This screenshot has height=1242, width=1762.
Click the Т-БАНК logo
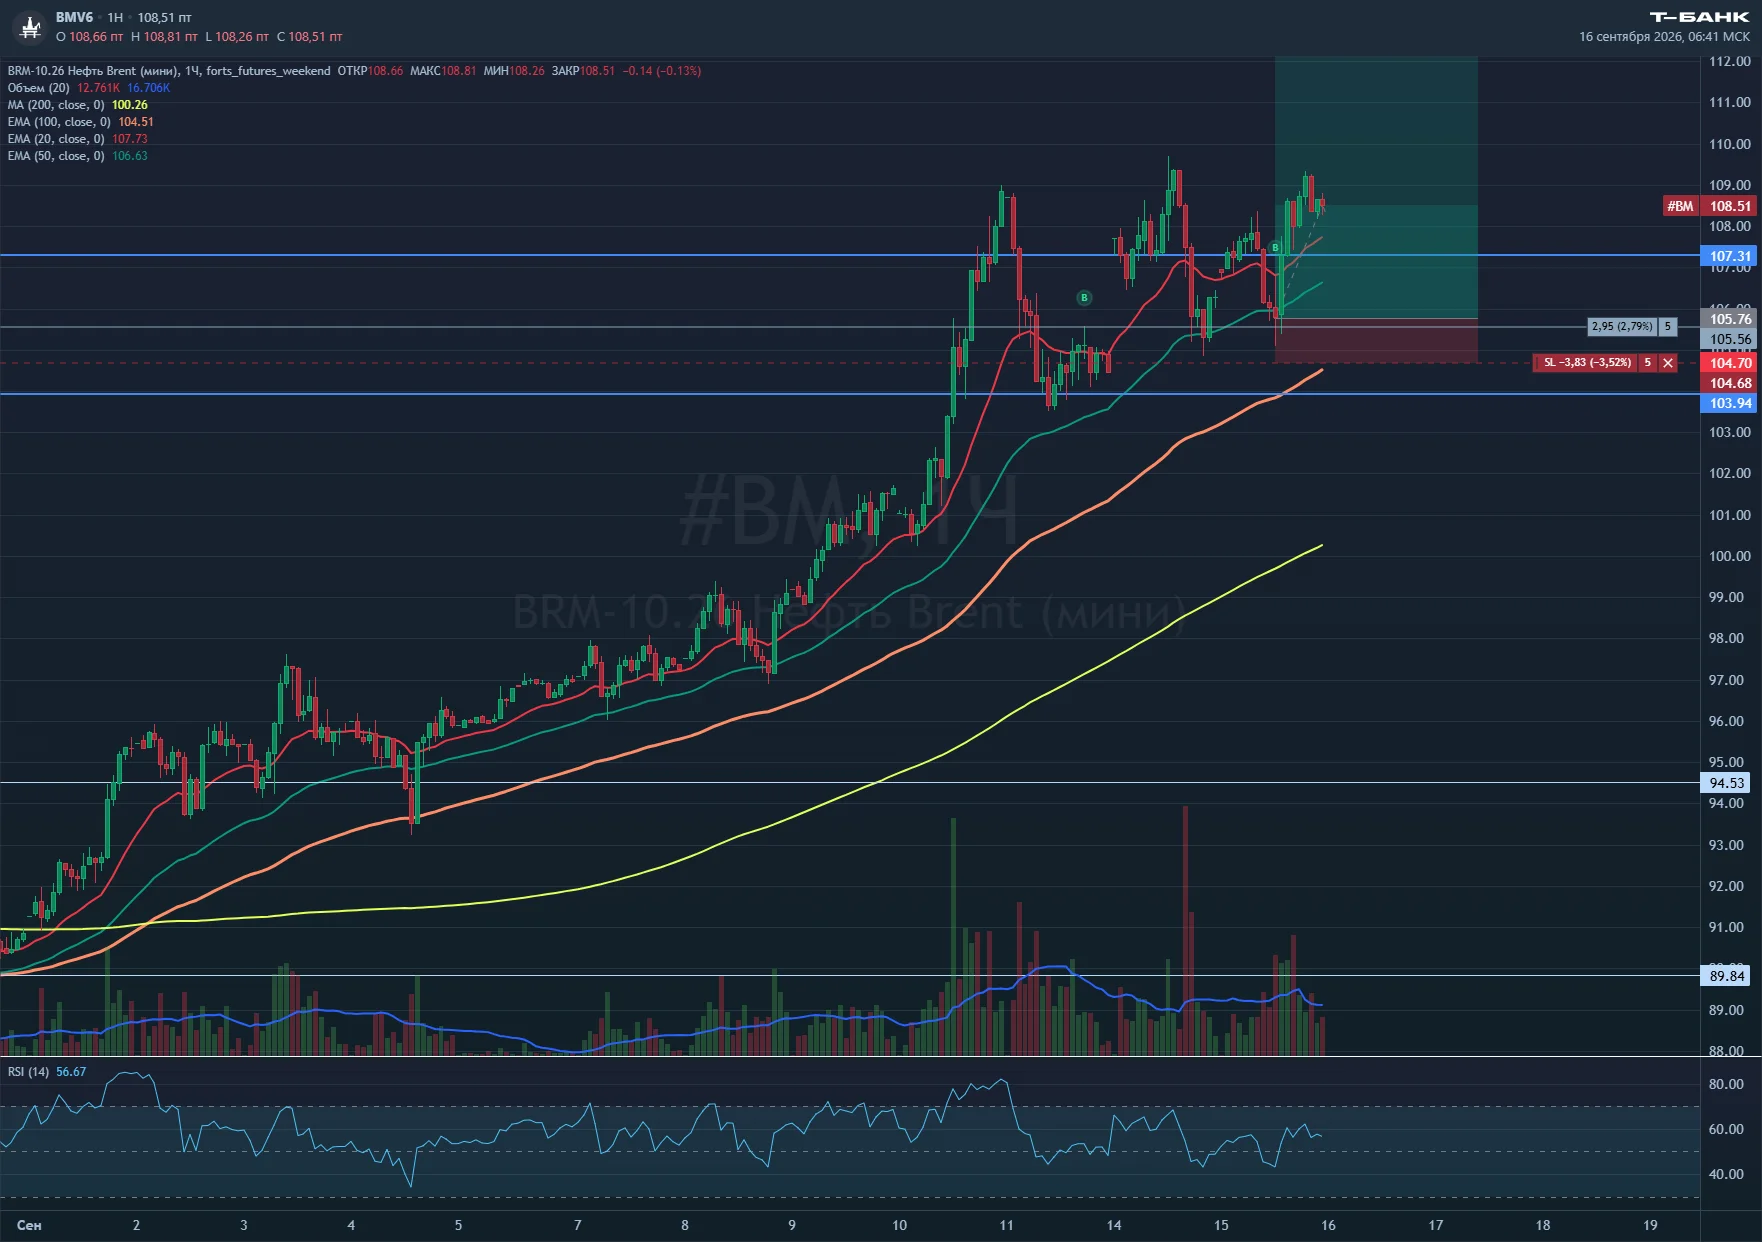[1700, 17]
